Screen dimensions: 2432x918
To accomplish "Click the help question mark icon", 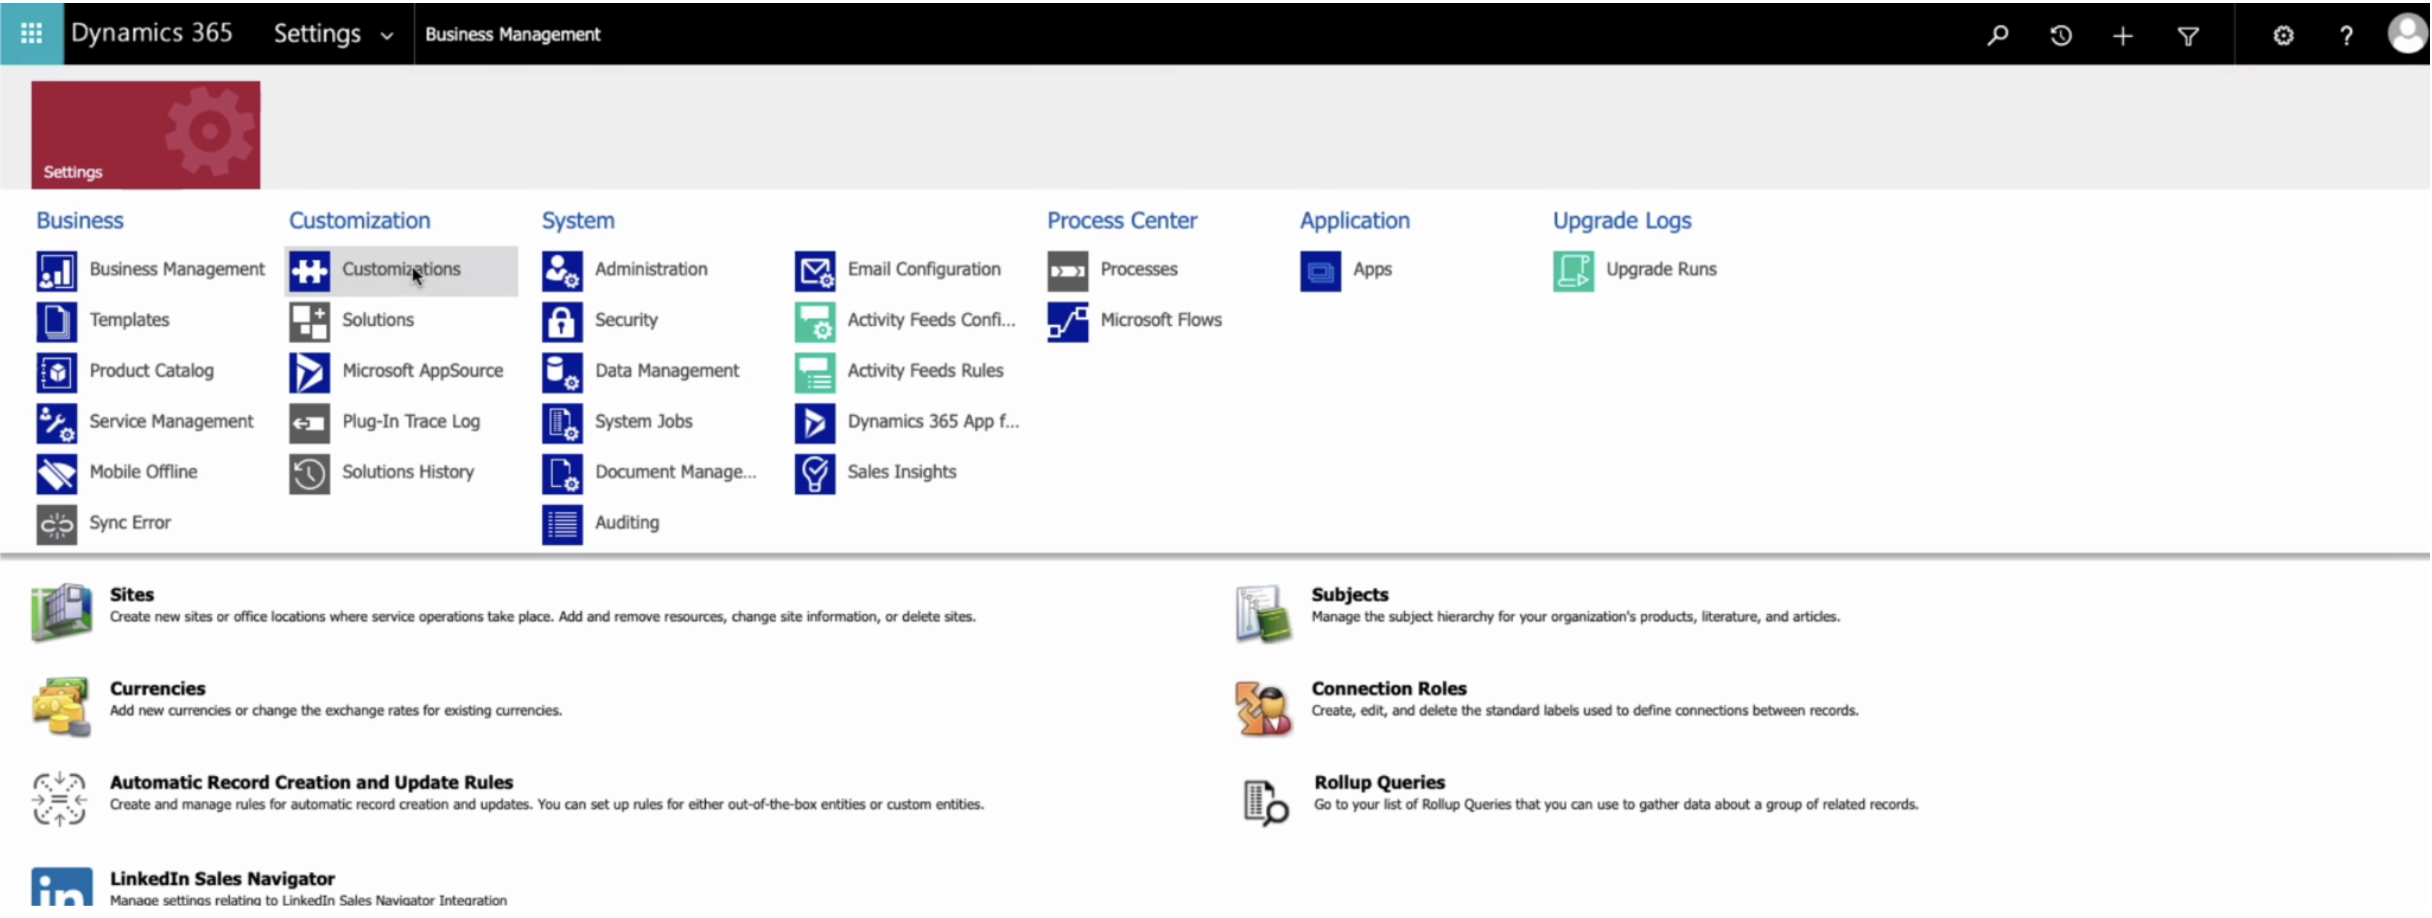I will point(2346,36).
